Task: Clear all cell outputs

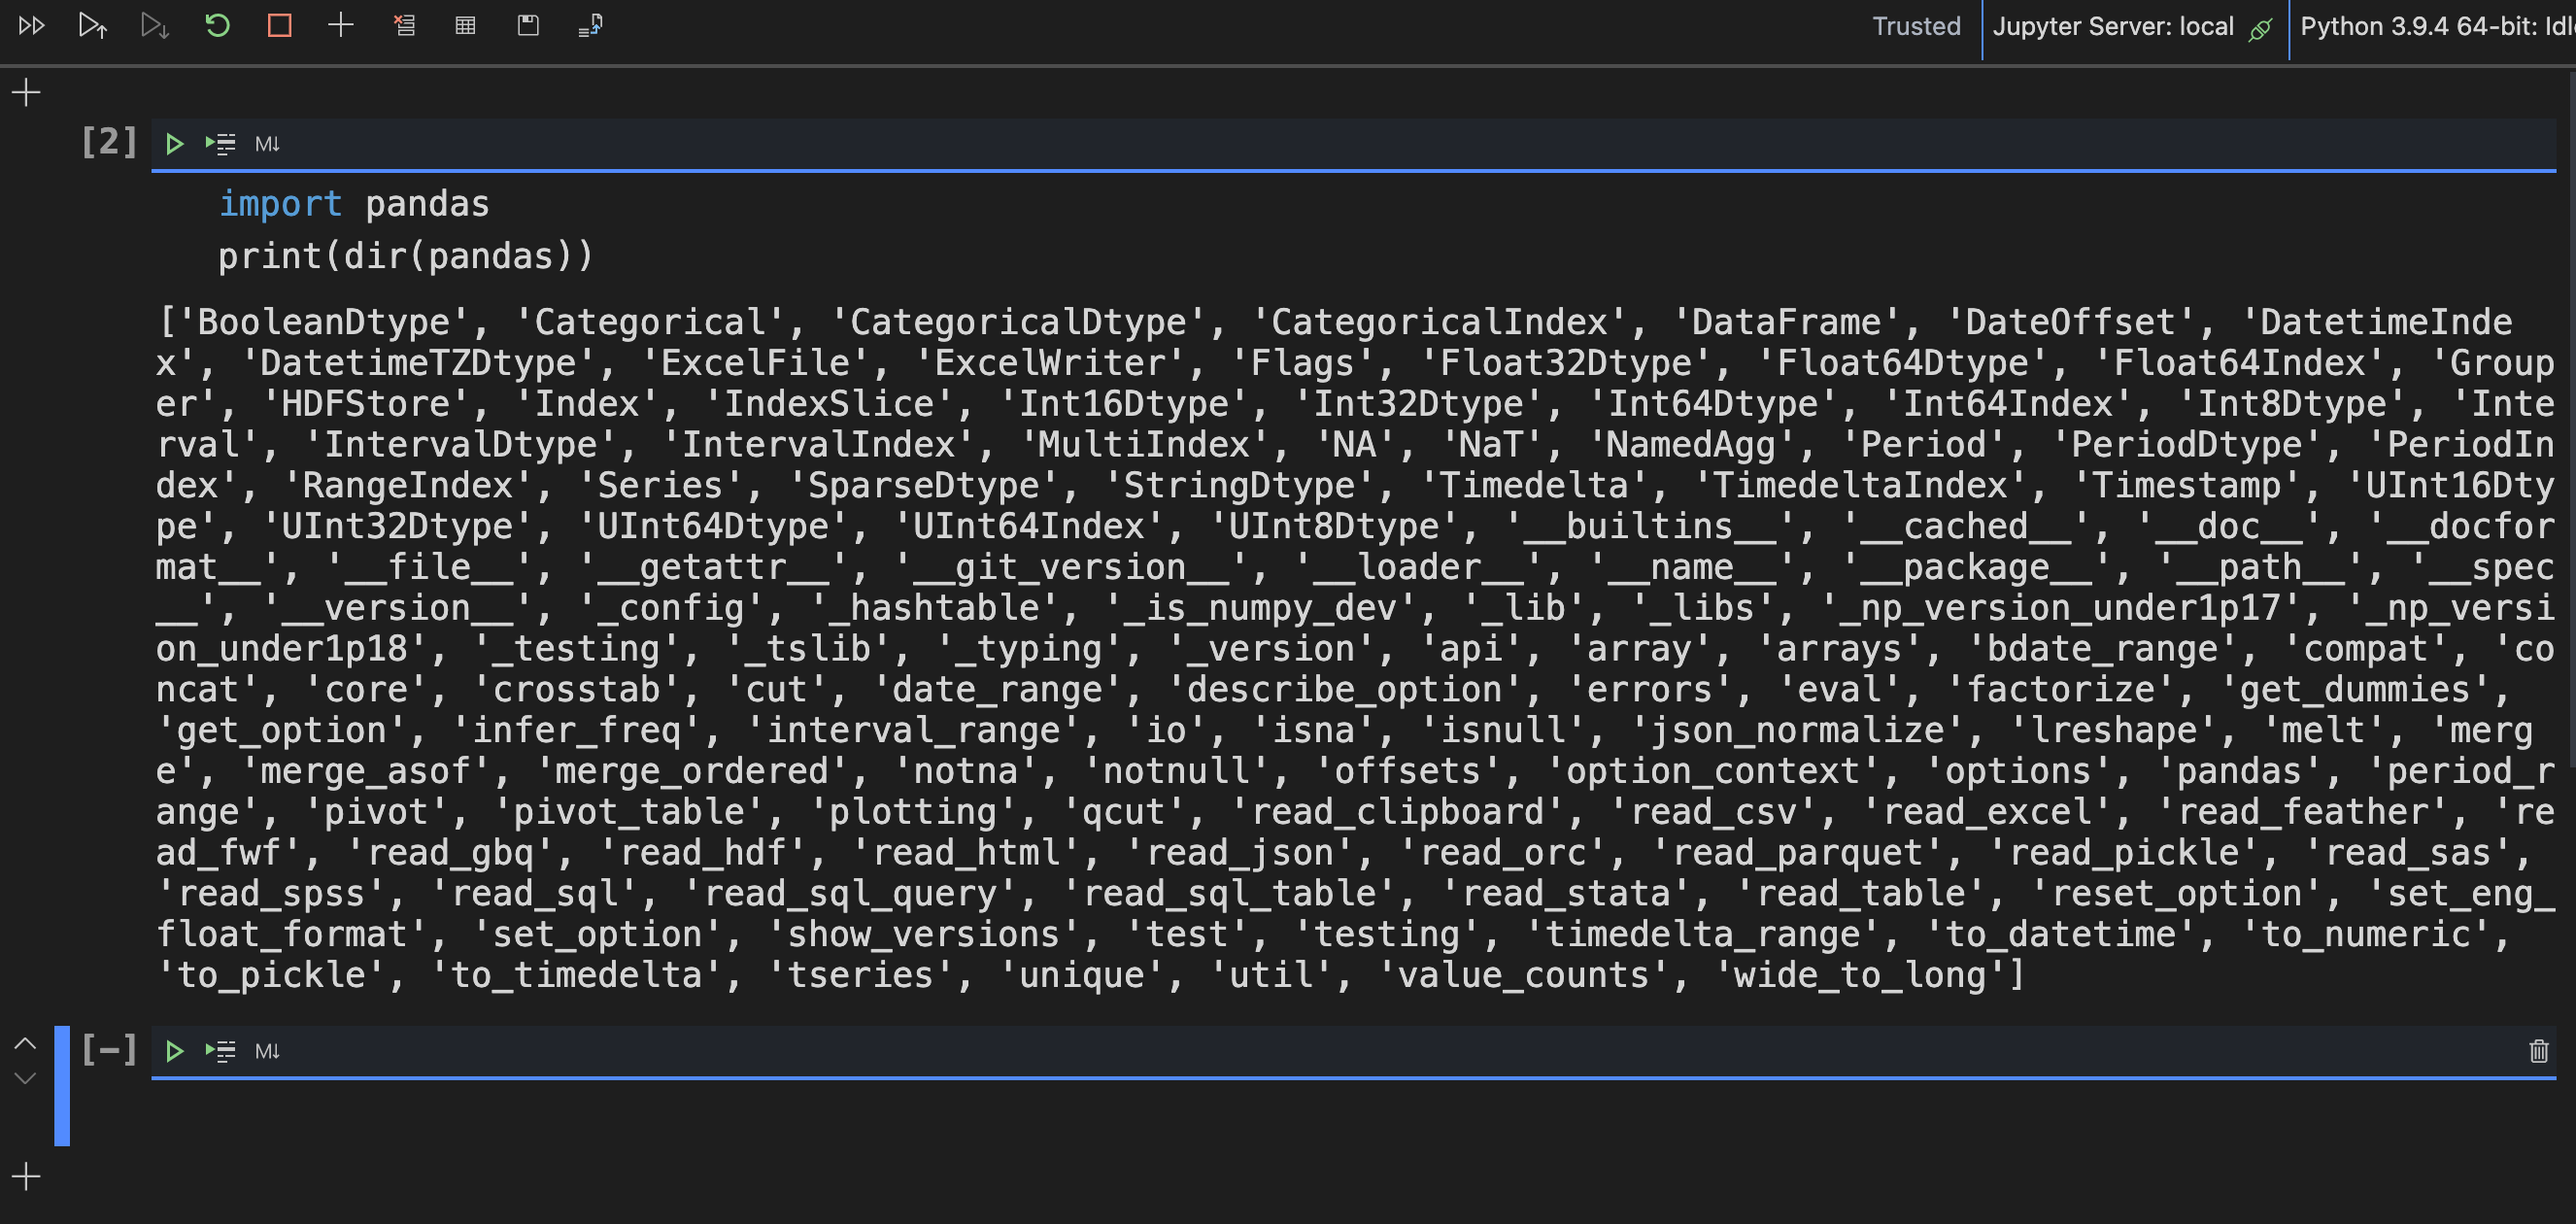Action: tap(404, 25)
